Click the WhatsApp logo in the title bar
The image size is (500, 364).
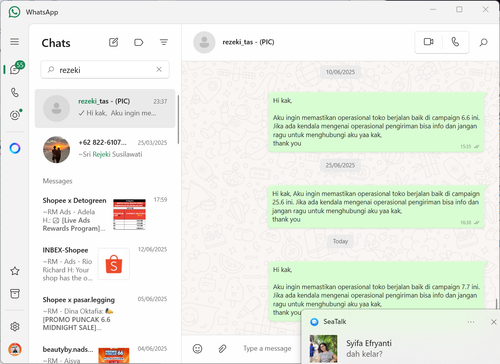14,12
